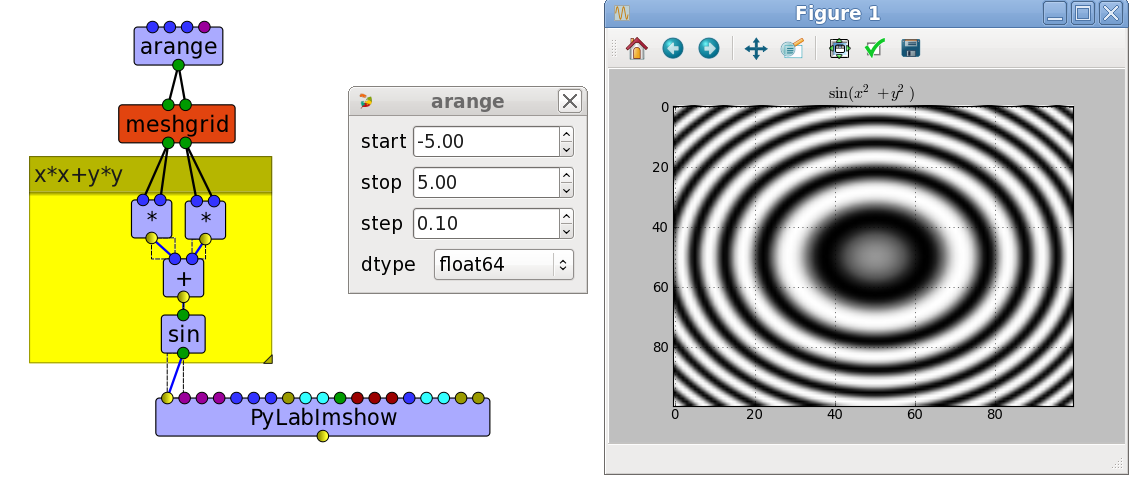Select the Pan axes tool
1136x481 pixels.
[756, 49]
